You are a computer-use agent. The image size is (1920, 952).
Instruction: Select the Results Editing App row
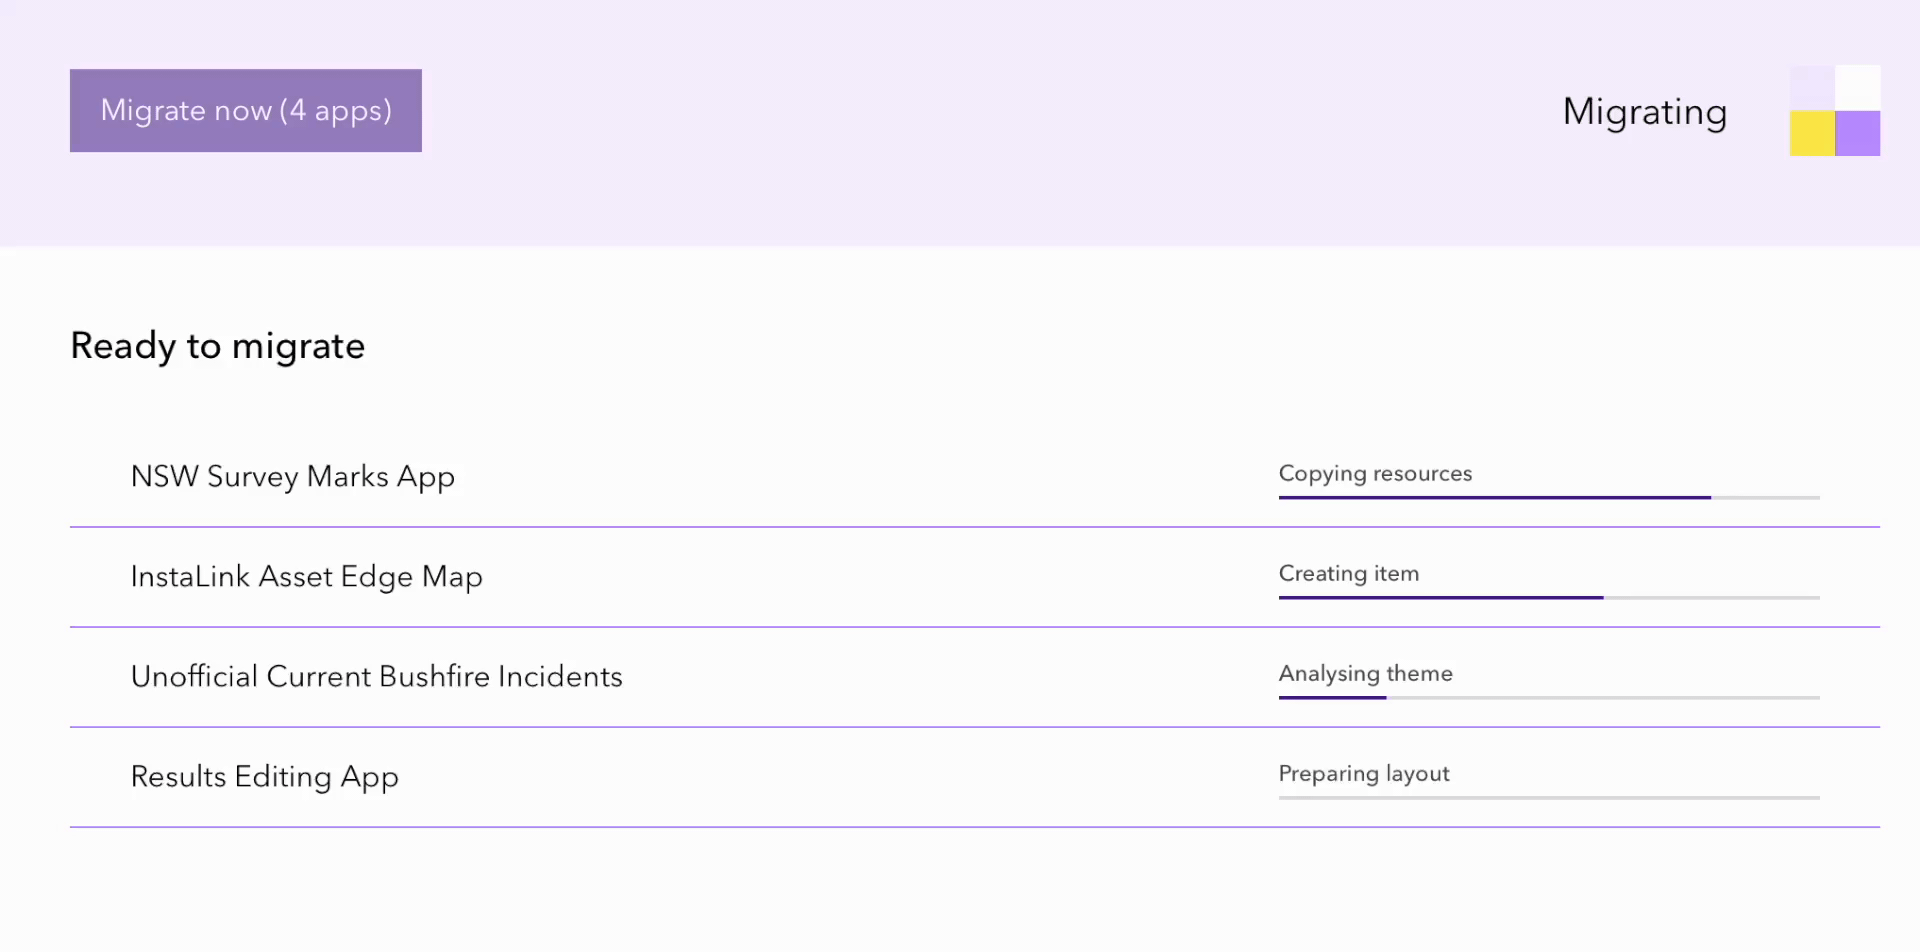click(975, 777)
